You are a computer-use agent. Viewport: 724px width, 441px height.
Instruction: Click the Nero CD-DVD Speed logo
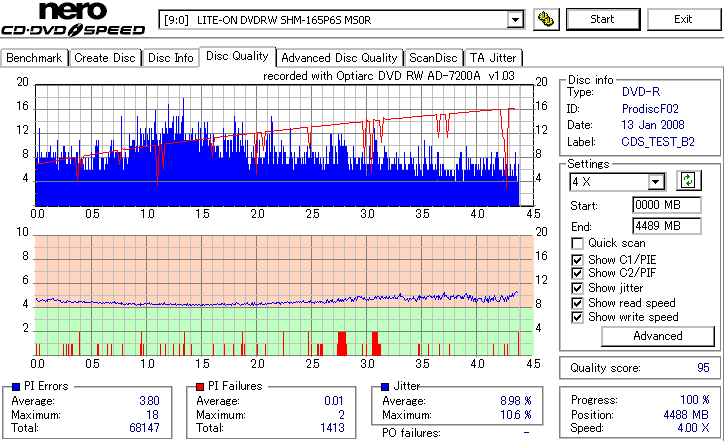[x=73, y=19]
